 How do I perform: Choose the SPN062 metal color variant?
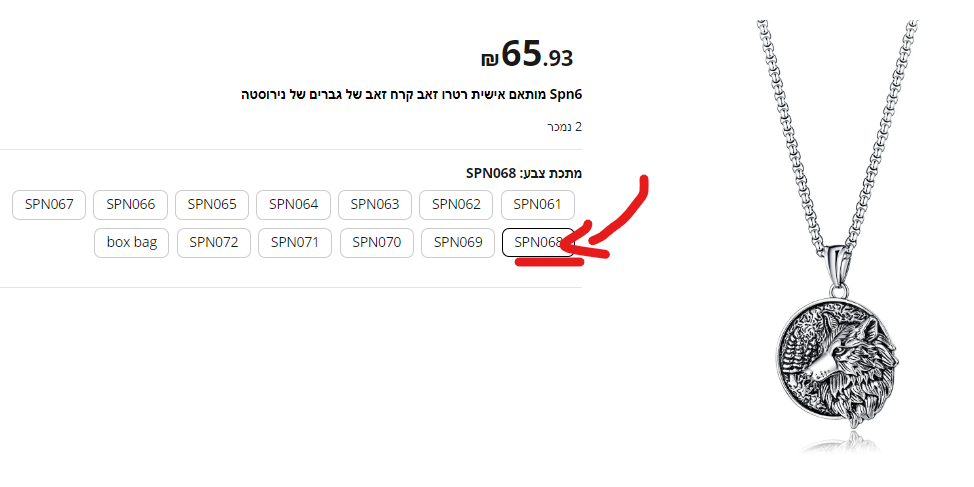pos(456,204)
